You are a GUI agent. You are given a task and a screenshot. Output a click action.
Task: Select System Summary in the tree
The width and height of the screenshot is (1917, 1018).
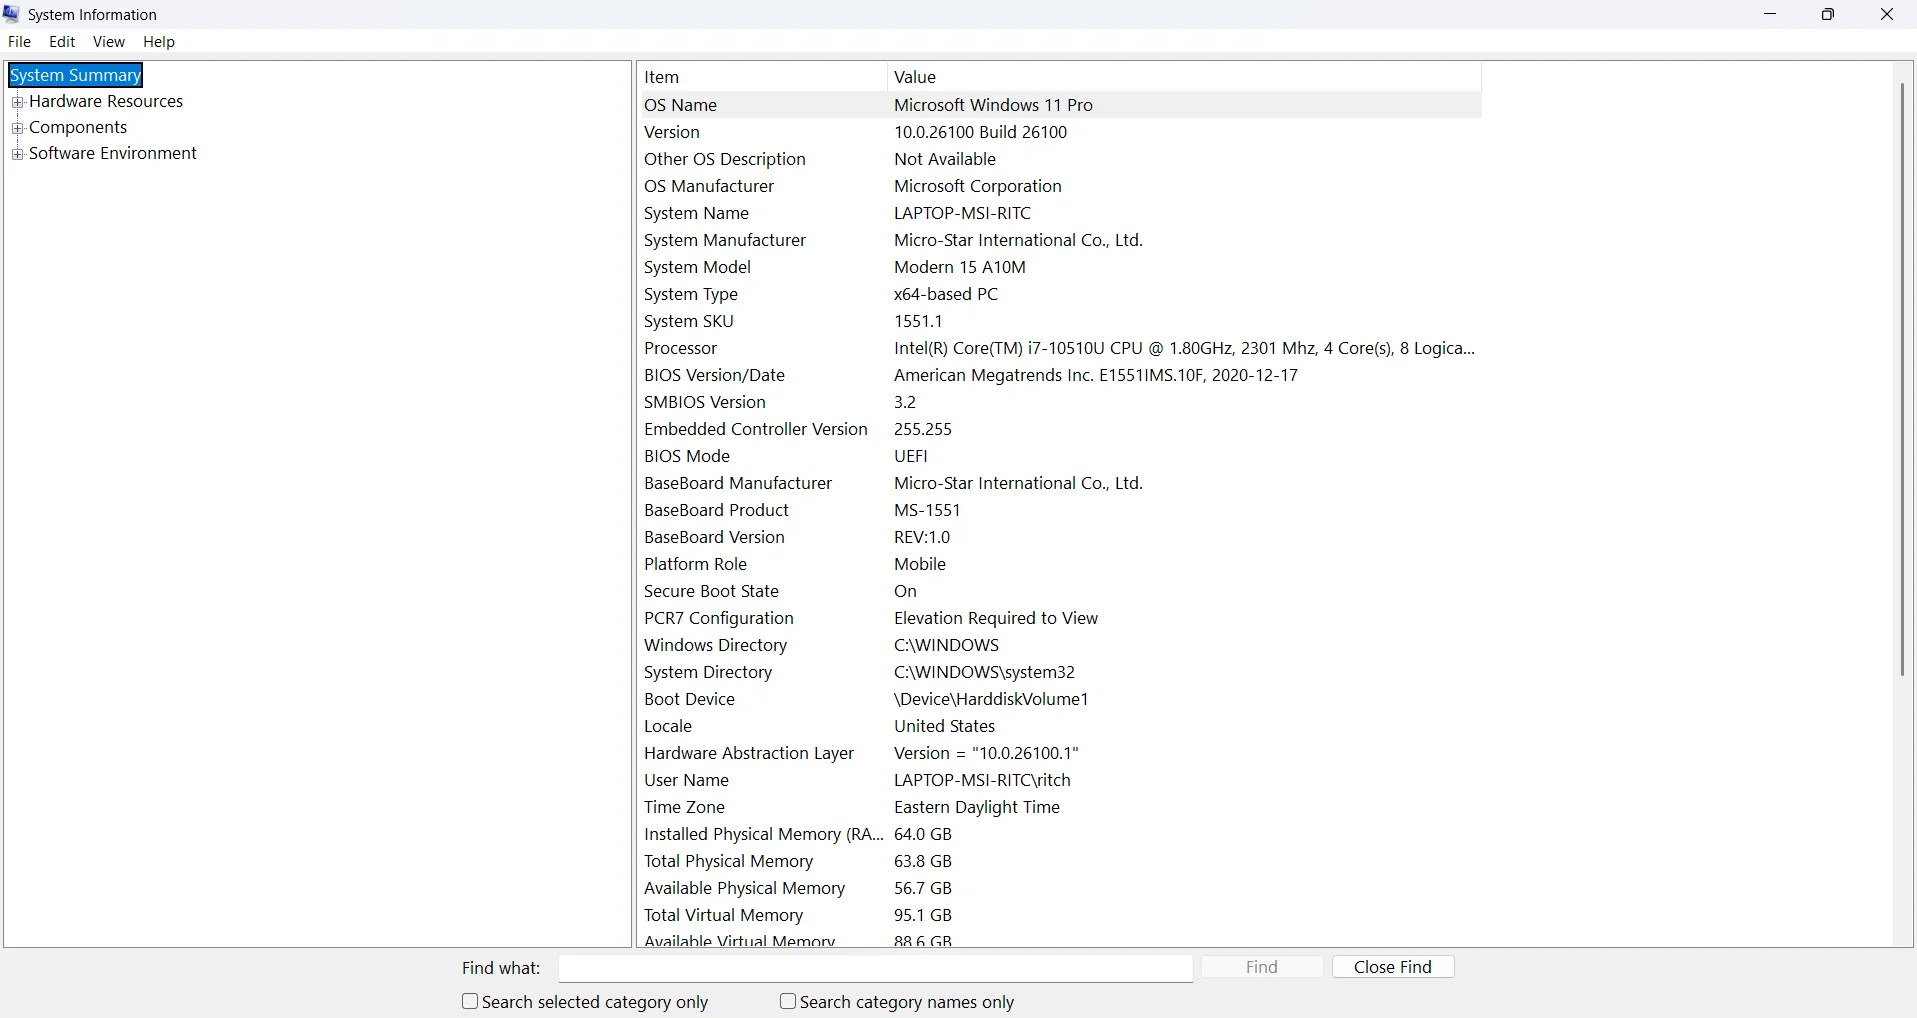76,76
